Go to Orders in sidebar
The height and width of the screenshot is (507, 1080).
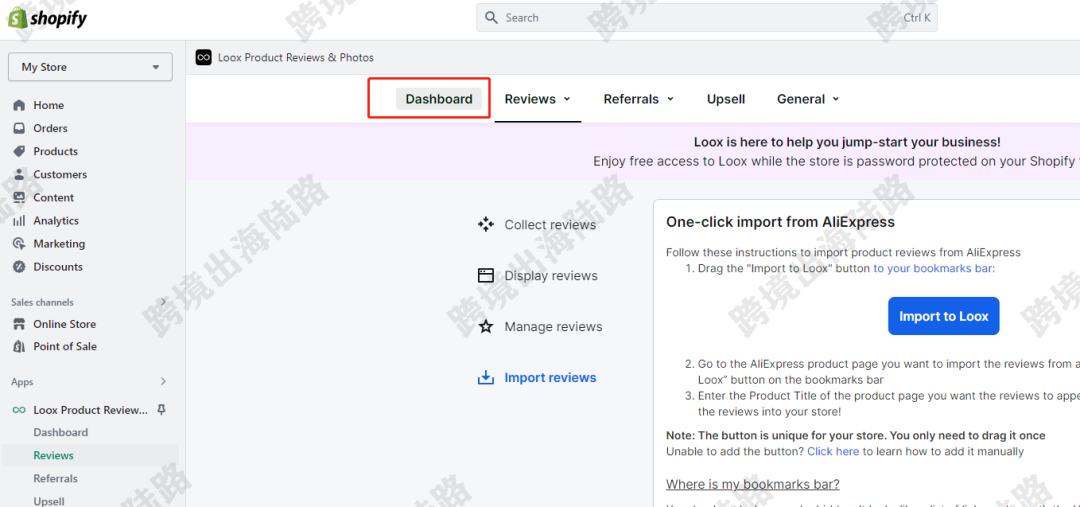(50, 128)
